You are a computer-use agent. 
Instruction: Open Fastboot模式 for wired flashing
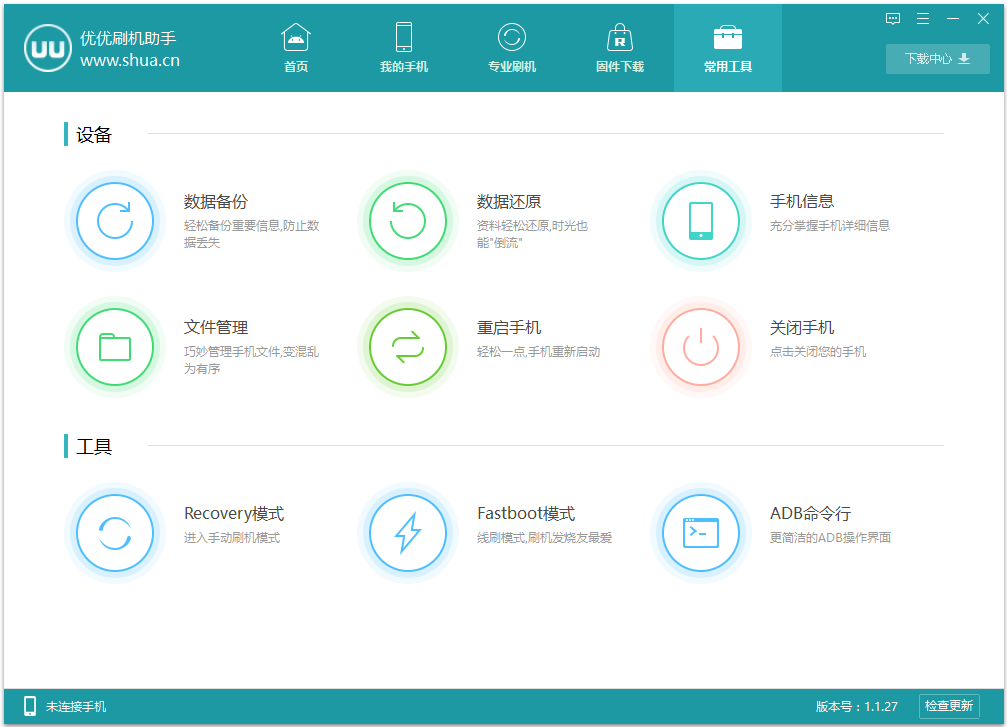pyautogui.click(x=408, y=532)
